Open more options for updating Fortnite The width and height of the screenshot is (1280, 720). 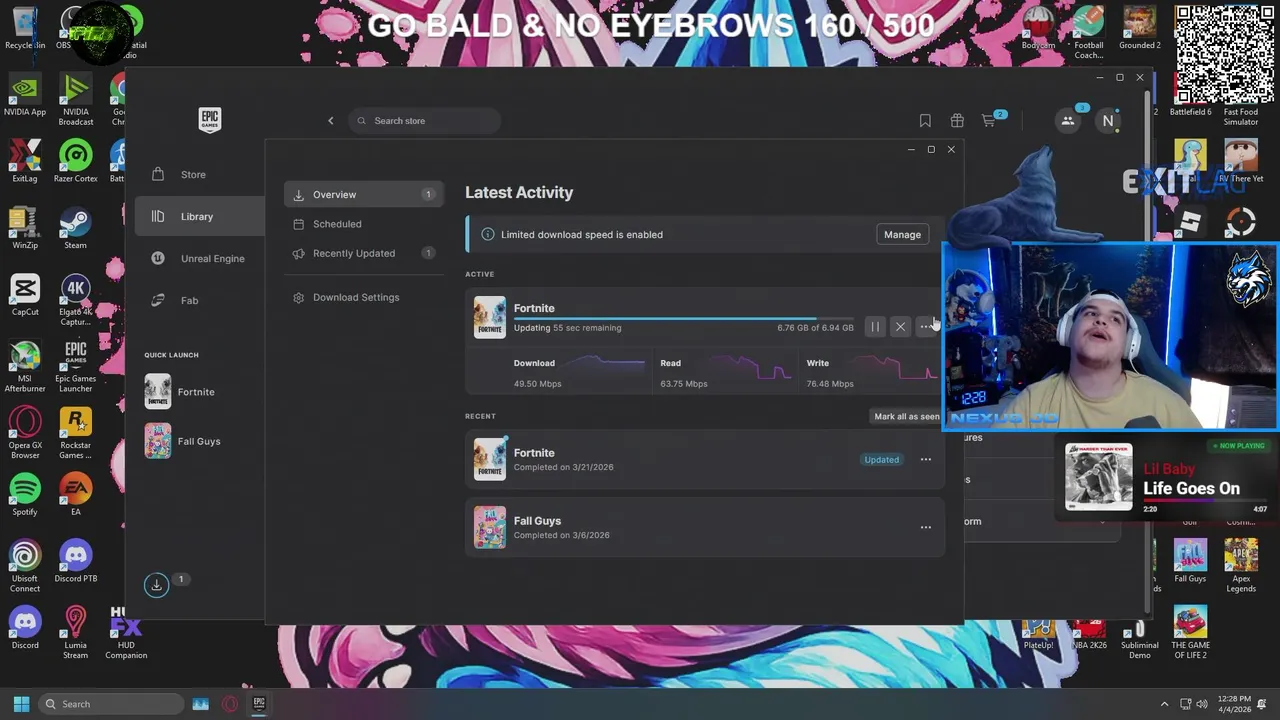[x=925, y=327]
